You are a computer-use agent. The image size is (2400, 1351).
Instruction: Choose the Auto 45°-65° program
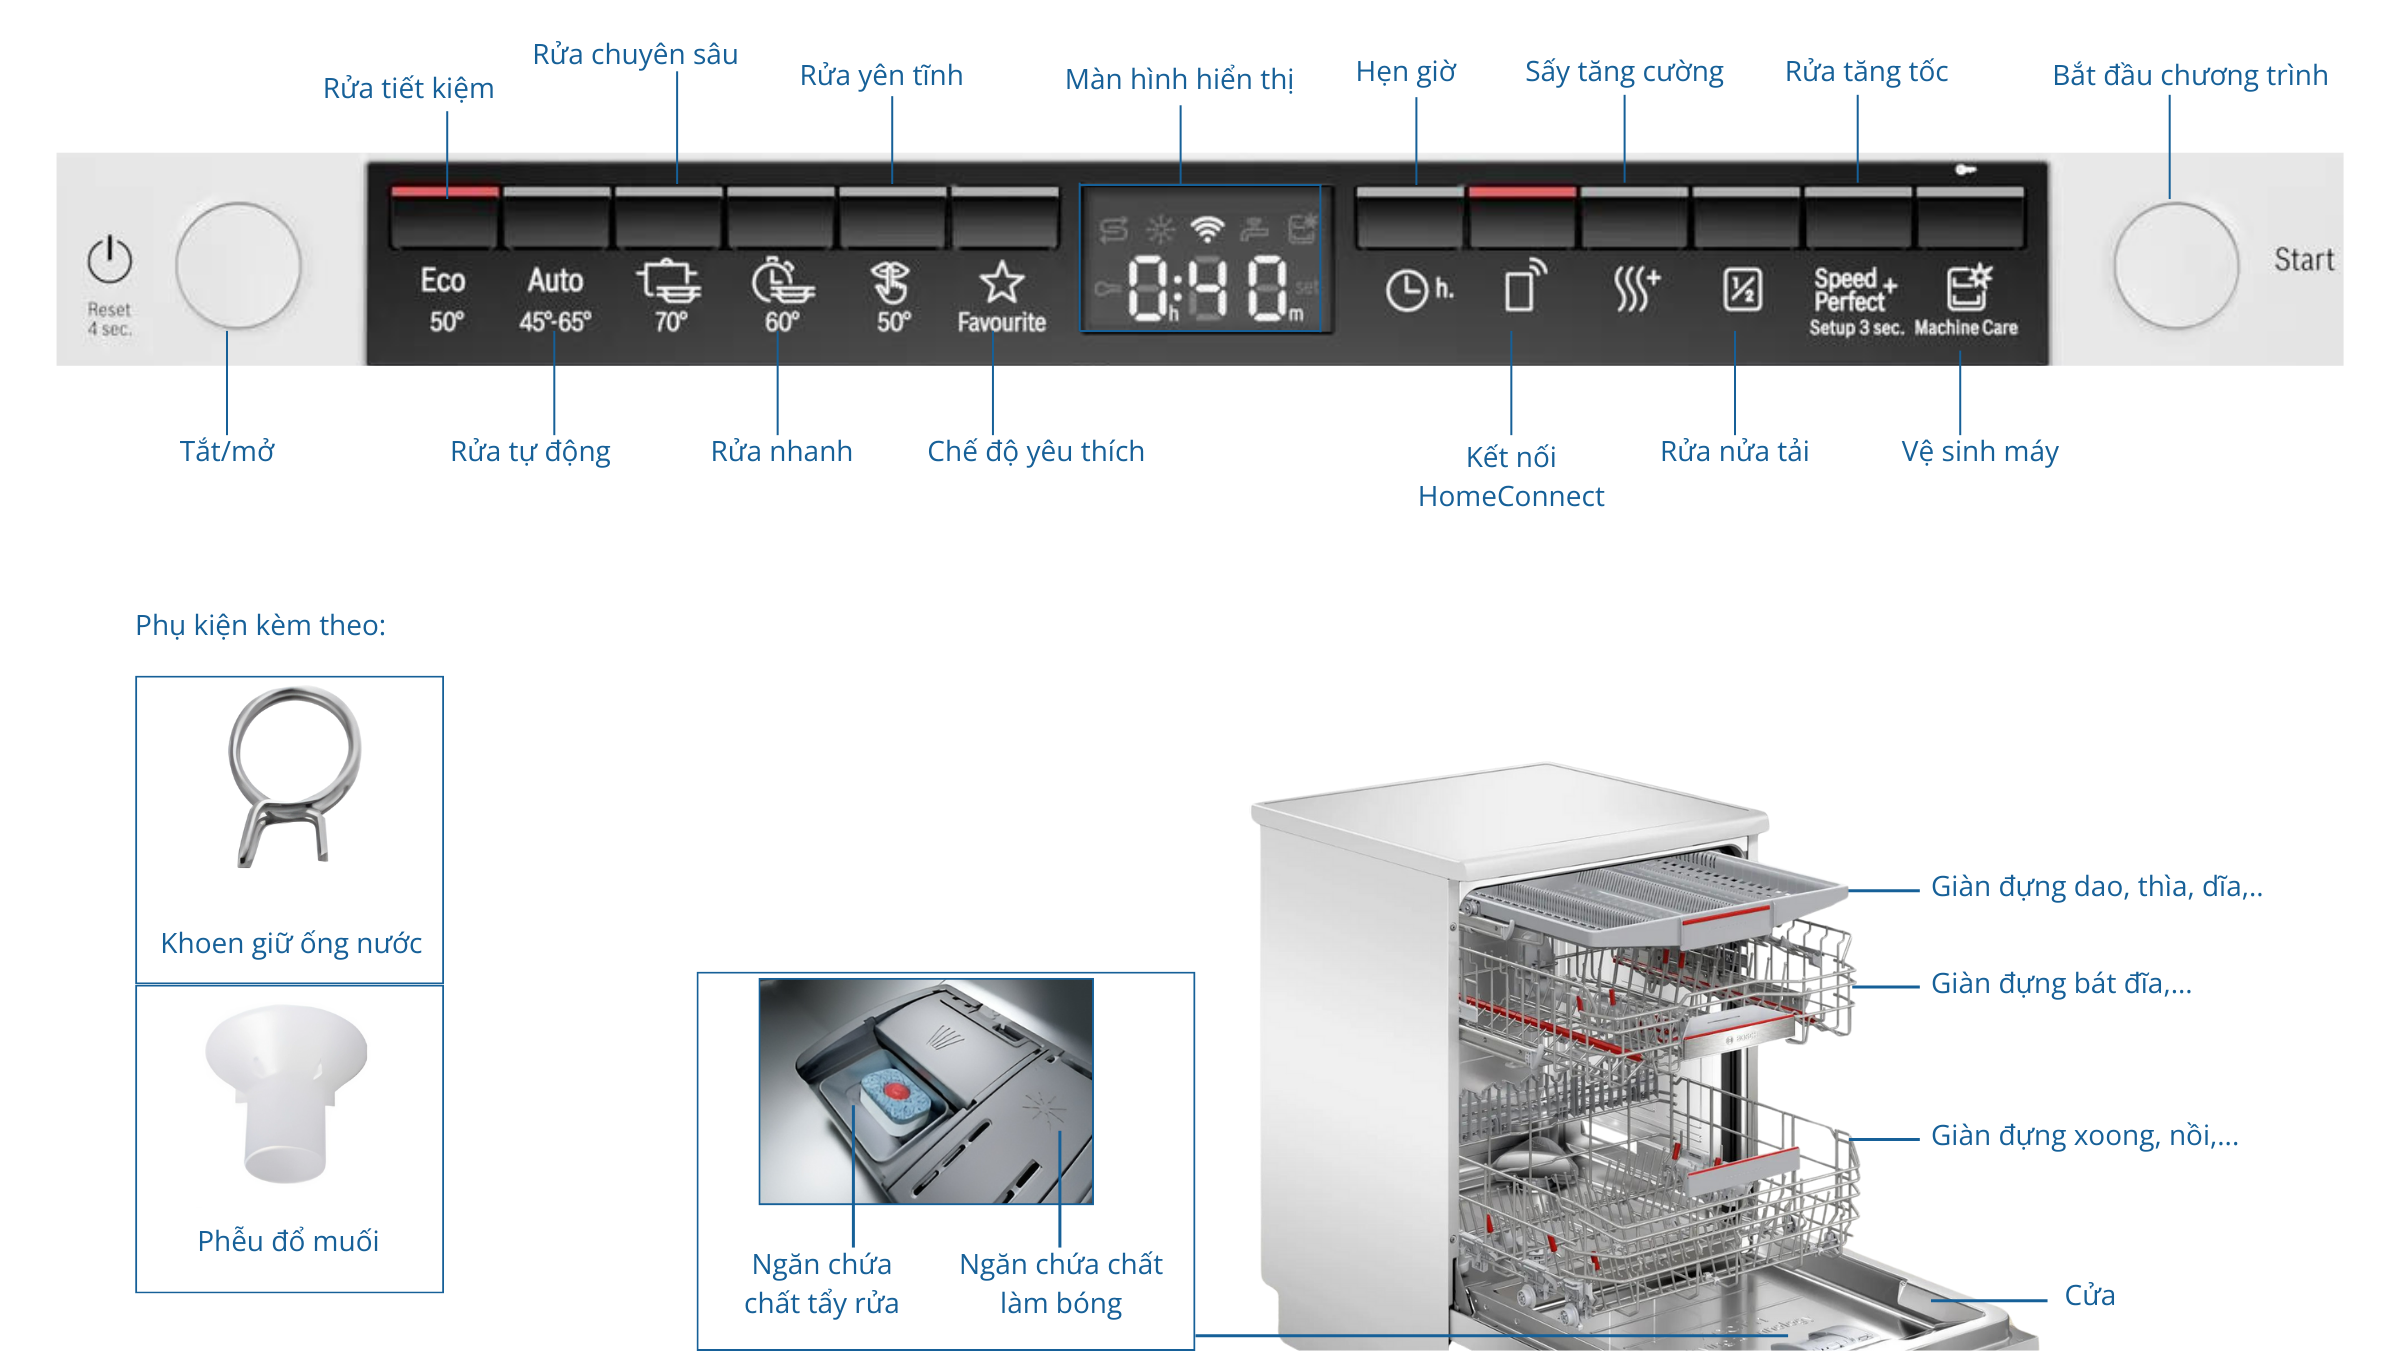pos(555,298)
